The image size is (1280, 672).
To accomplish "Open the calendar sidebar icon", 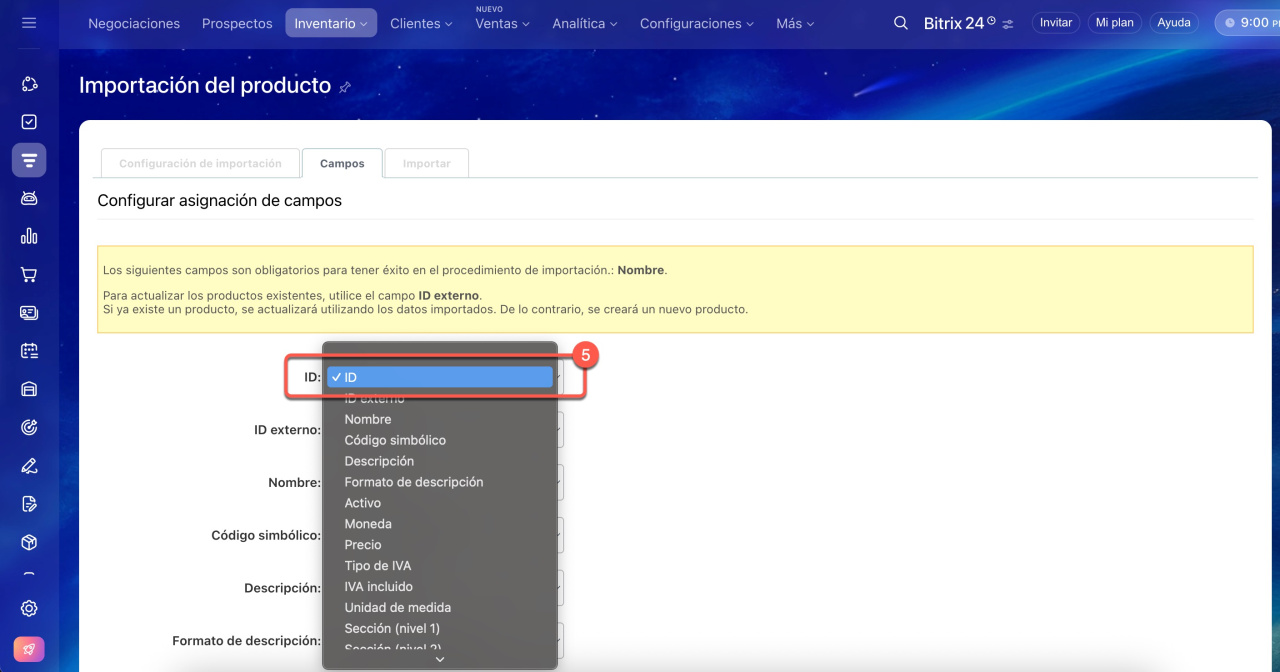I will click(29, 351).
